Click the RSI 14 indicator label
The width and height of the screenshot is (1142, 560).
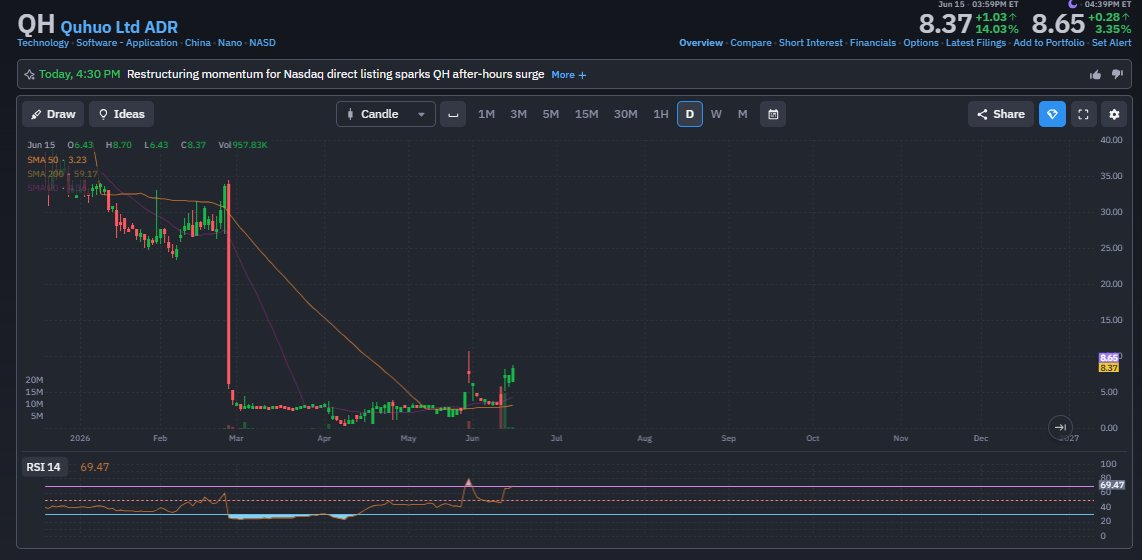[44, 467]
